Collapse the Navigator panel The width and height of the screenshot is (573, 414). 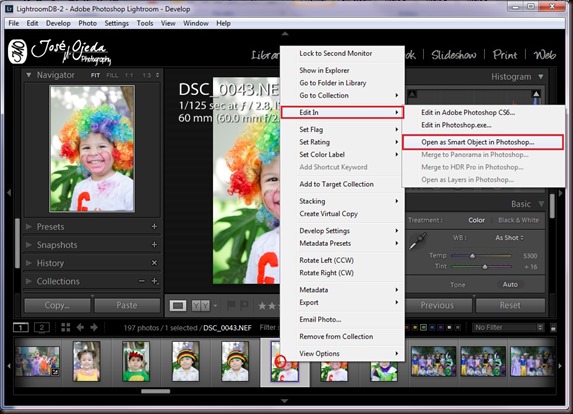coord(29,75)
